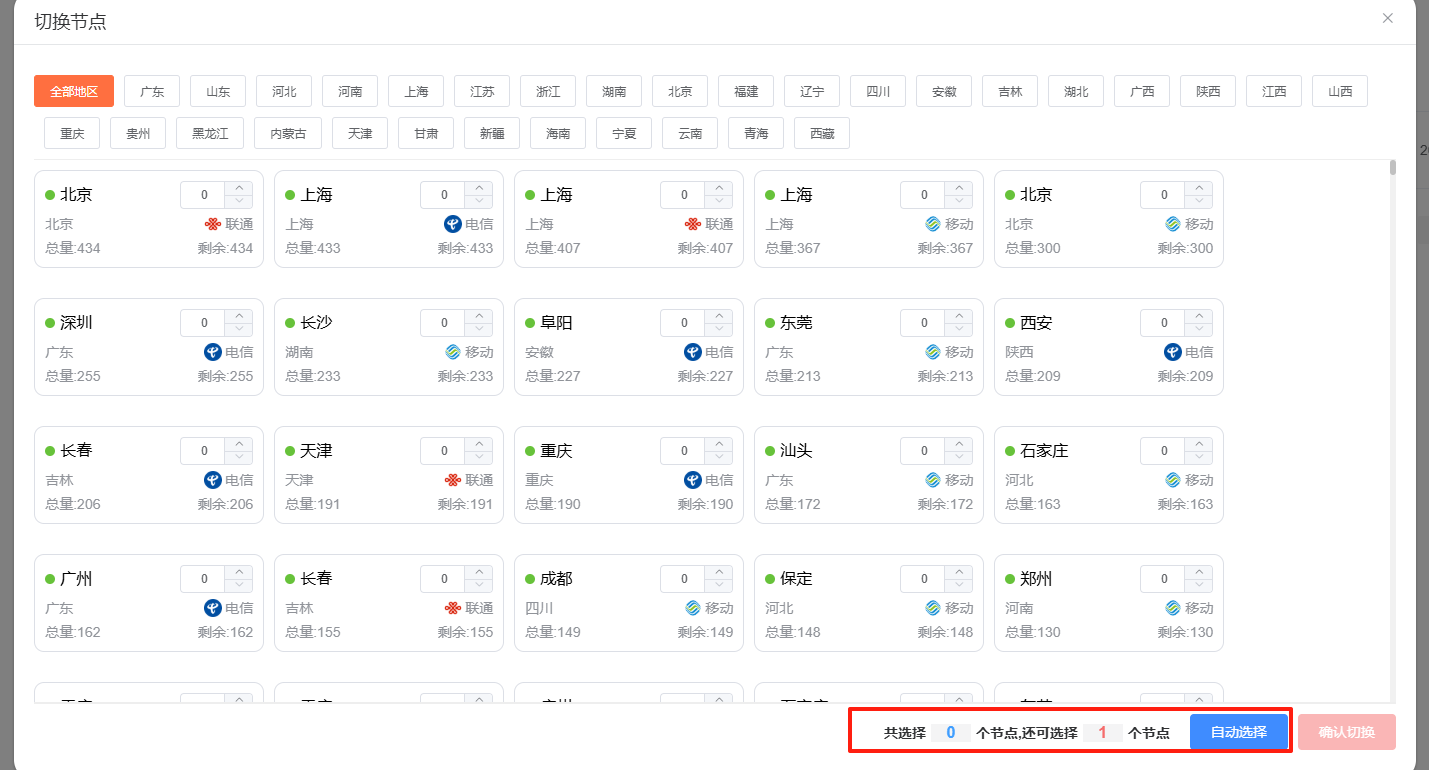Image resolution: width=1429 pixels, height=770 pixels.
Task: Increase node count for 阜阳 card
Action: pyautogui.click(x=719, y=316)
